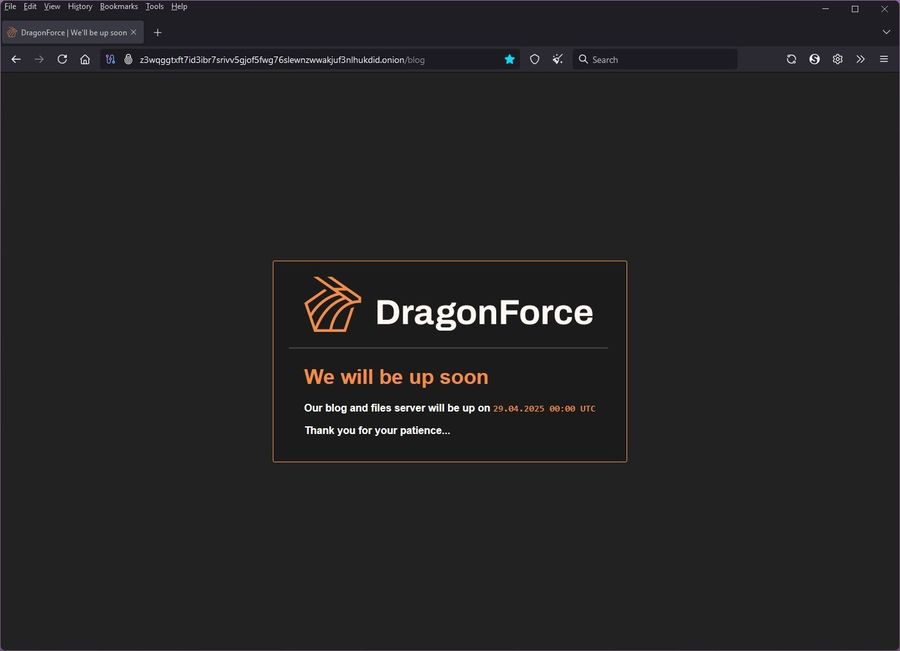
Task: Open the Help menu
Action: (179, 6)
